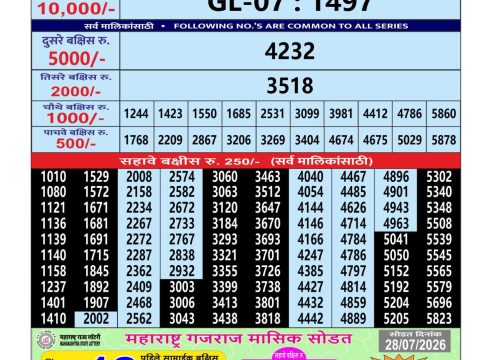Select fourth prize number 4412
The height and width of the screenshot is (360, 480).
pos(375,114)
